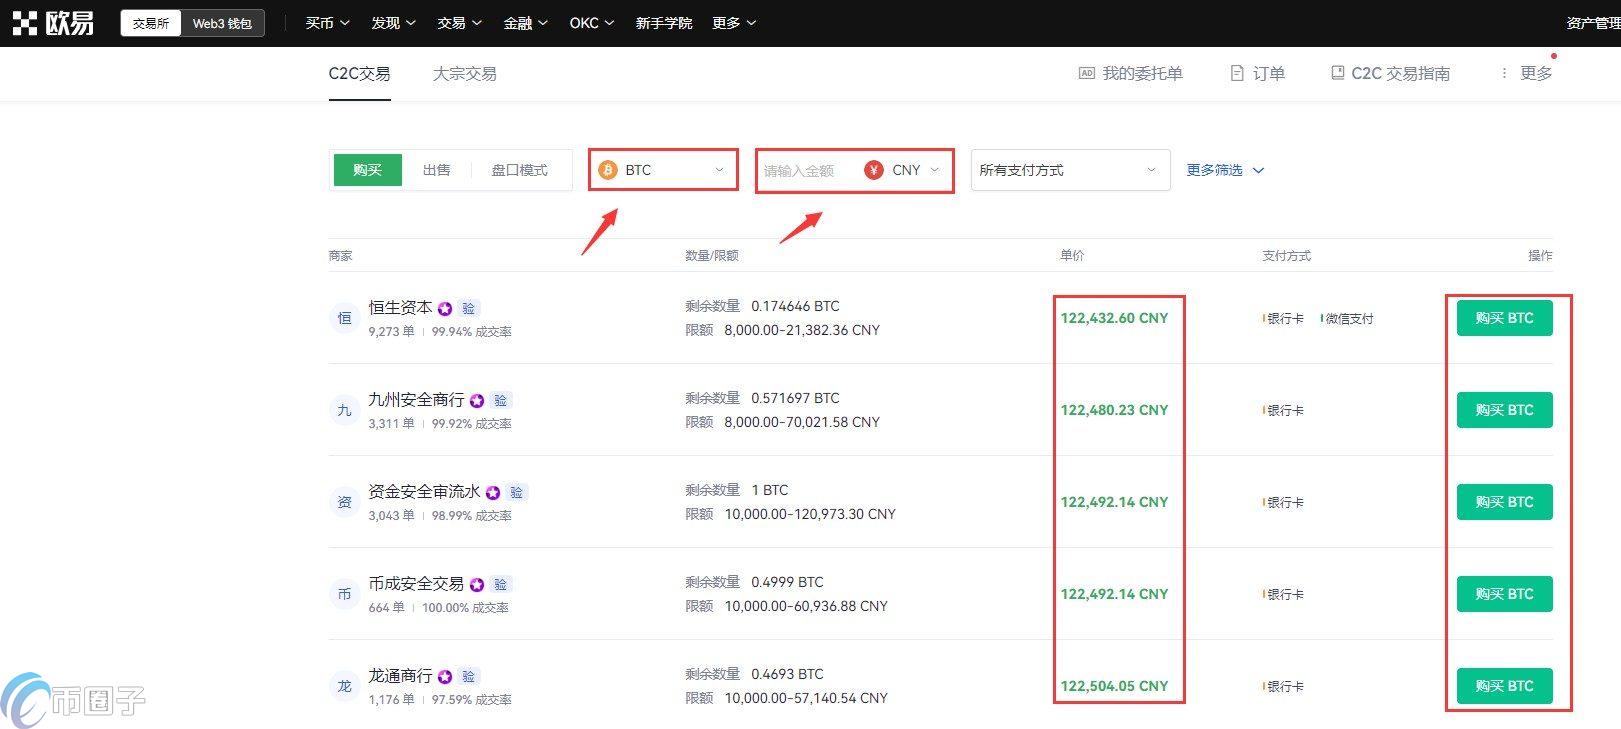Open 我的委托单 page
This screenshot has height=729, width=1621.
(1130, 73)
